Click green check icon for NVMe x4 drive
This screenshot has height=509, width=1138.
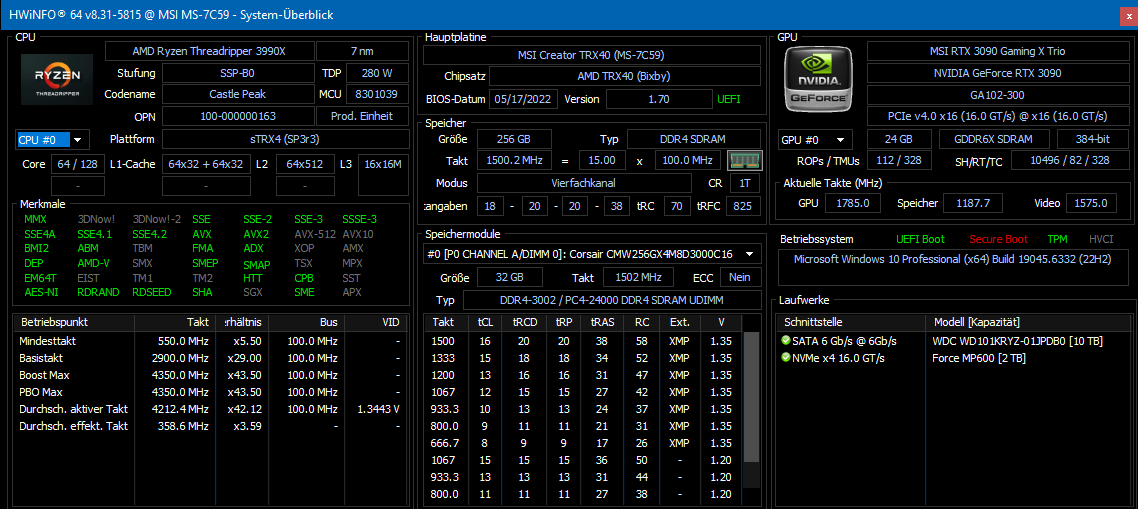(785, 358)
